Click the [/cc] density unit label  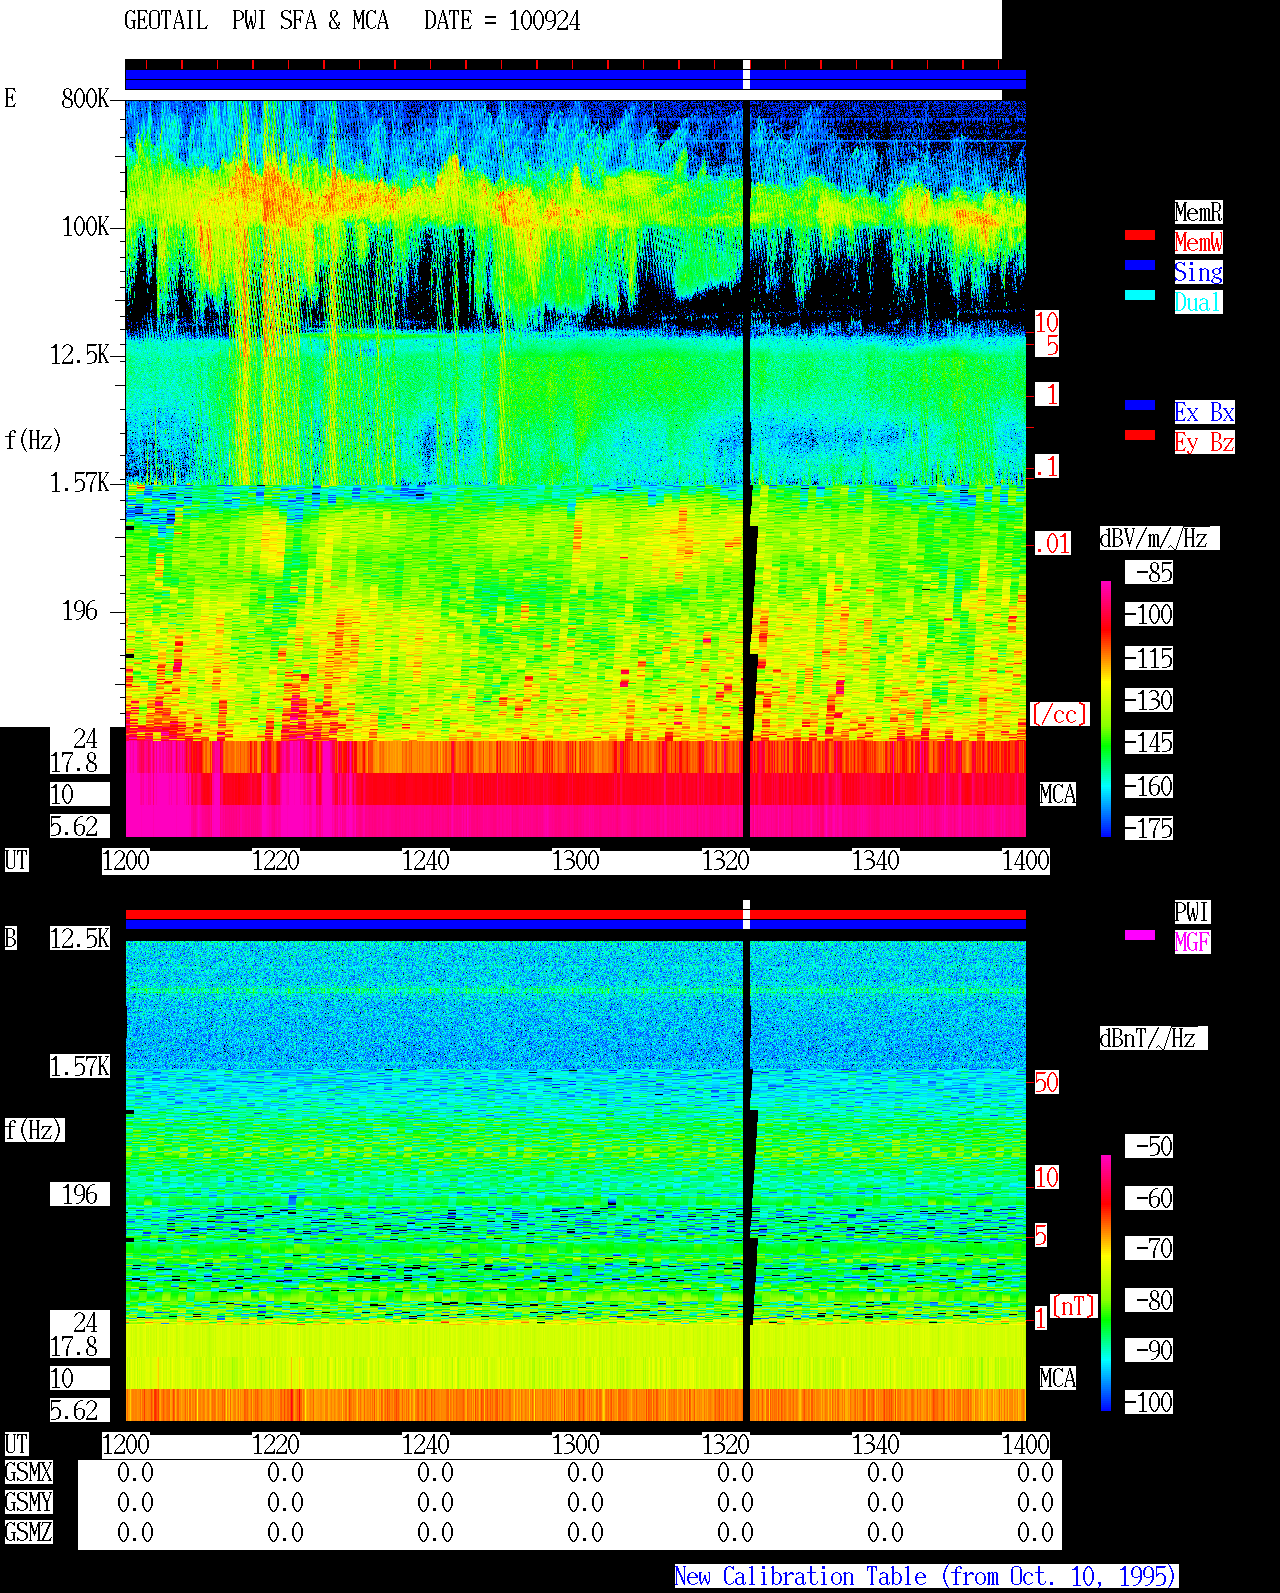(x=1059, y=714)
